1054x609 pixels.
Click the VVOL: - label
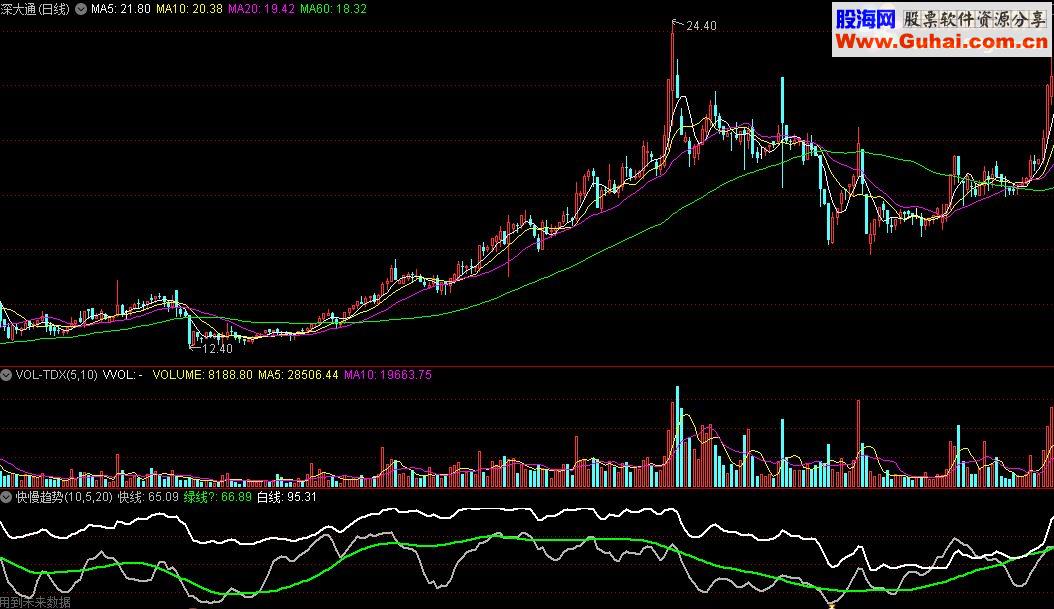click(122, 375)
